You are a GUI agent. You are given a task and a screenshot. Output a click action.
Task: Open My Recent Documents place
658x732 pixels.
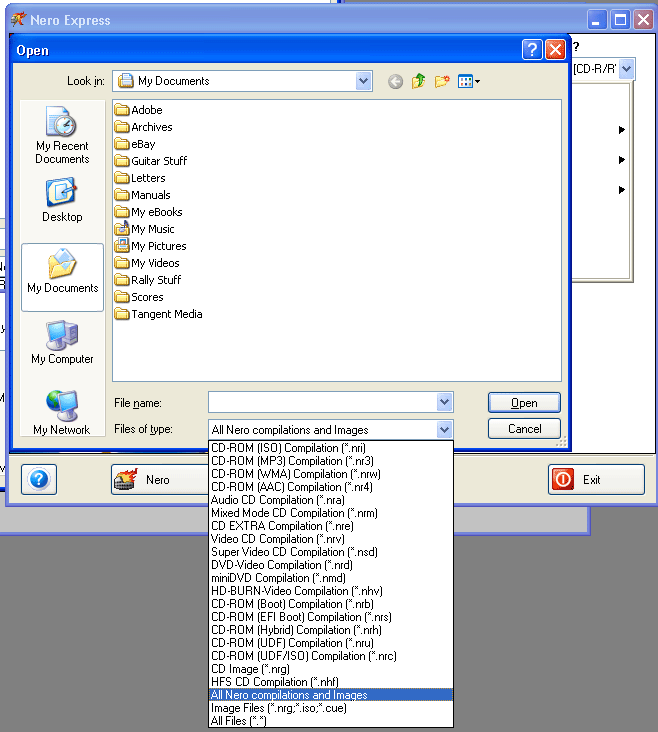click(x=62, y=135)
